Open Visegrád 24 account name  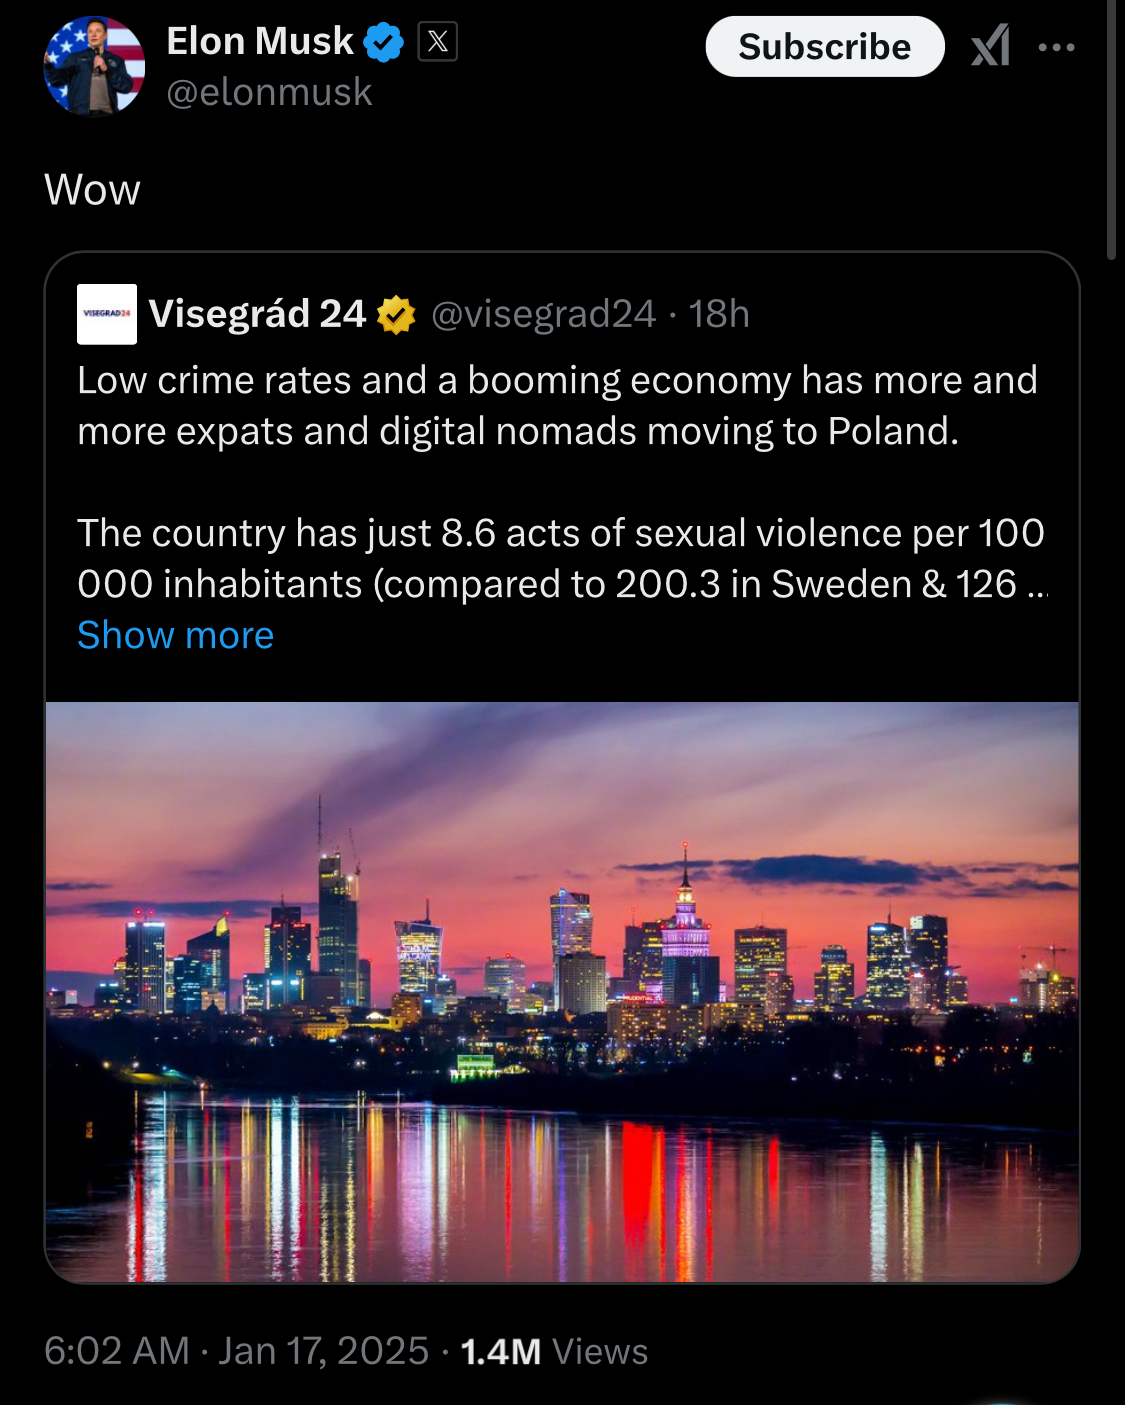click(257, 314)
